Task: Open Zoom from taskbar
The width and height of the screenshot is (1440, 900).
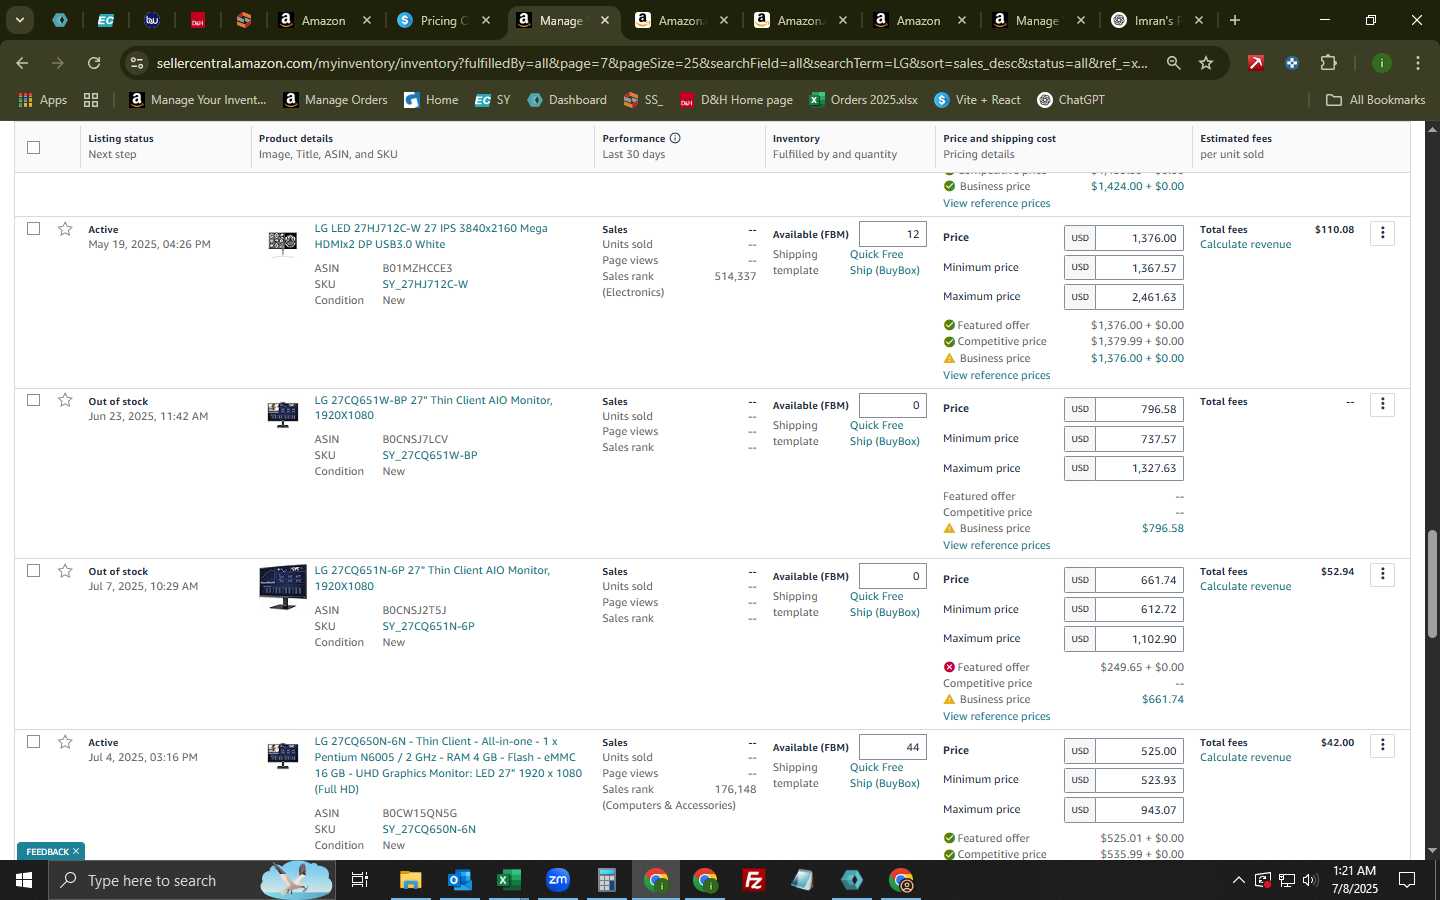Action: pyautogui.click(x=557, y=880)
